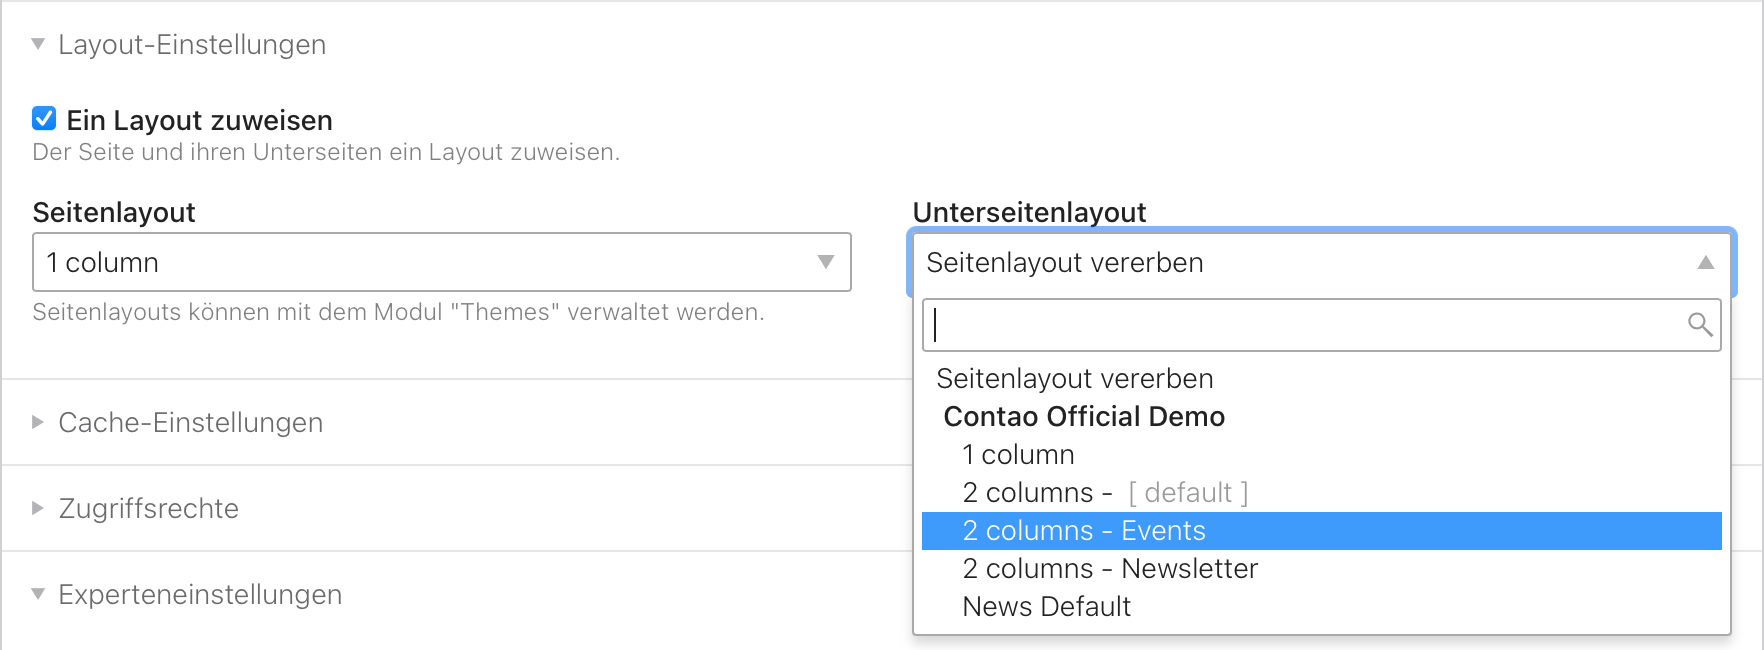Choose '2 columns - Newsletter' option
This screenshot has width=1764, height=650.
(x=1321, y=568)
